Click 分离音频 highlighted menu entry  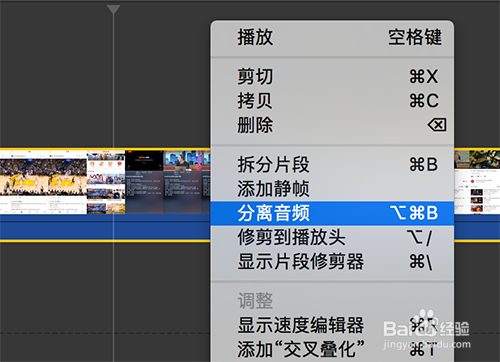pos(332,213)
